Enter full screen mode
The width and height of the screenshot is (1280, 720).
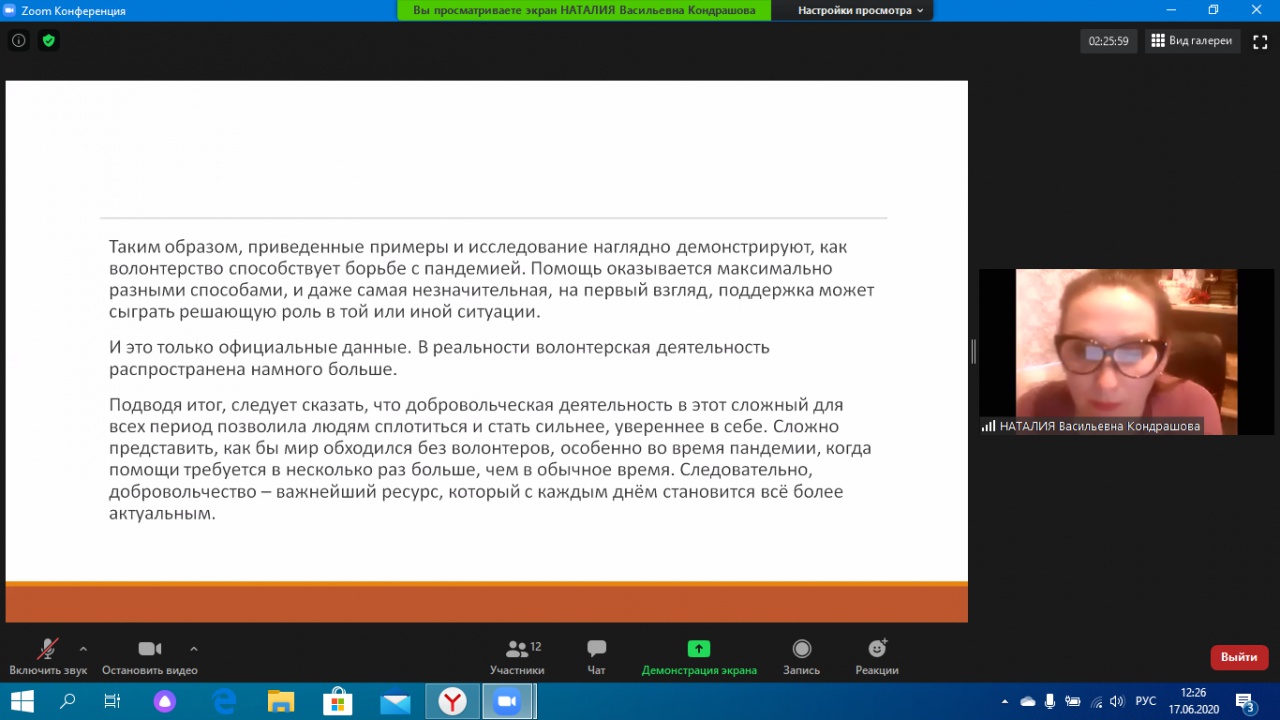coord(1259,41)
